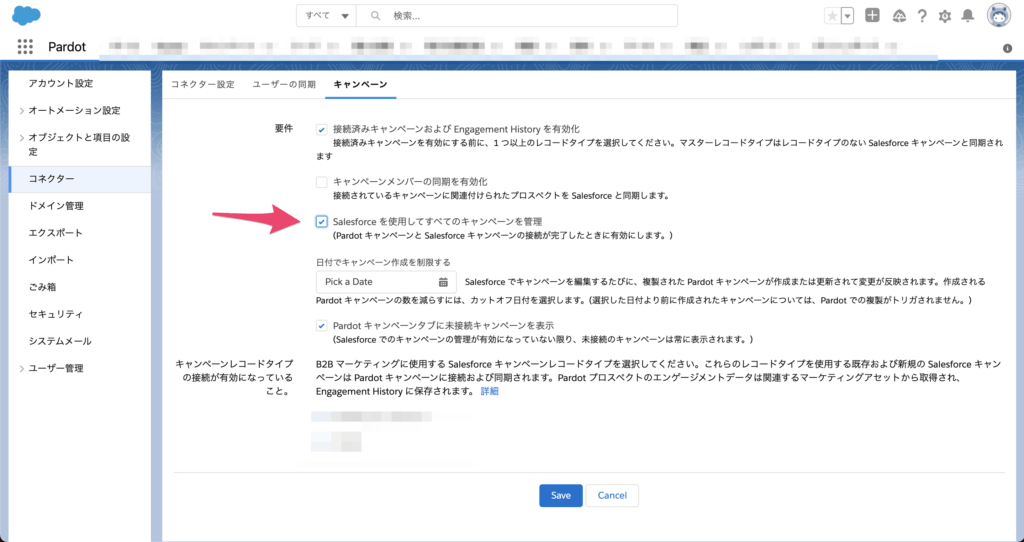This screenshot has width=1024, height=542.
Task: Open the help question mark icon
Action: 922,16
